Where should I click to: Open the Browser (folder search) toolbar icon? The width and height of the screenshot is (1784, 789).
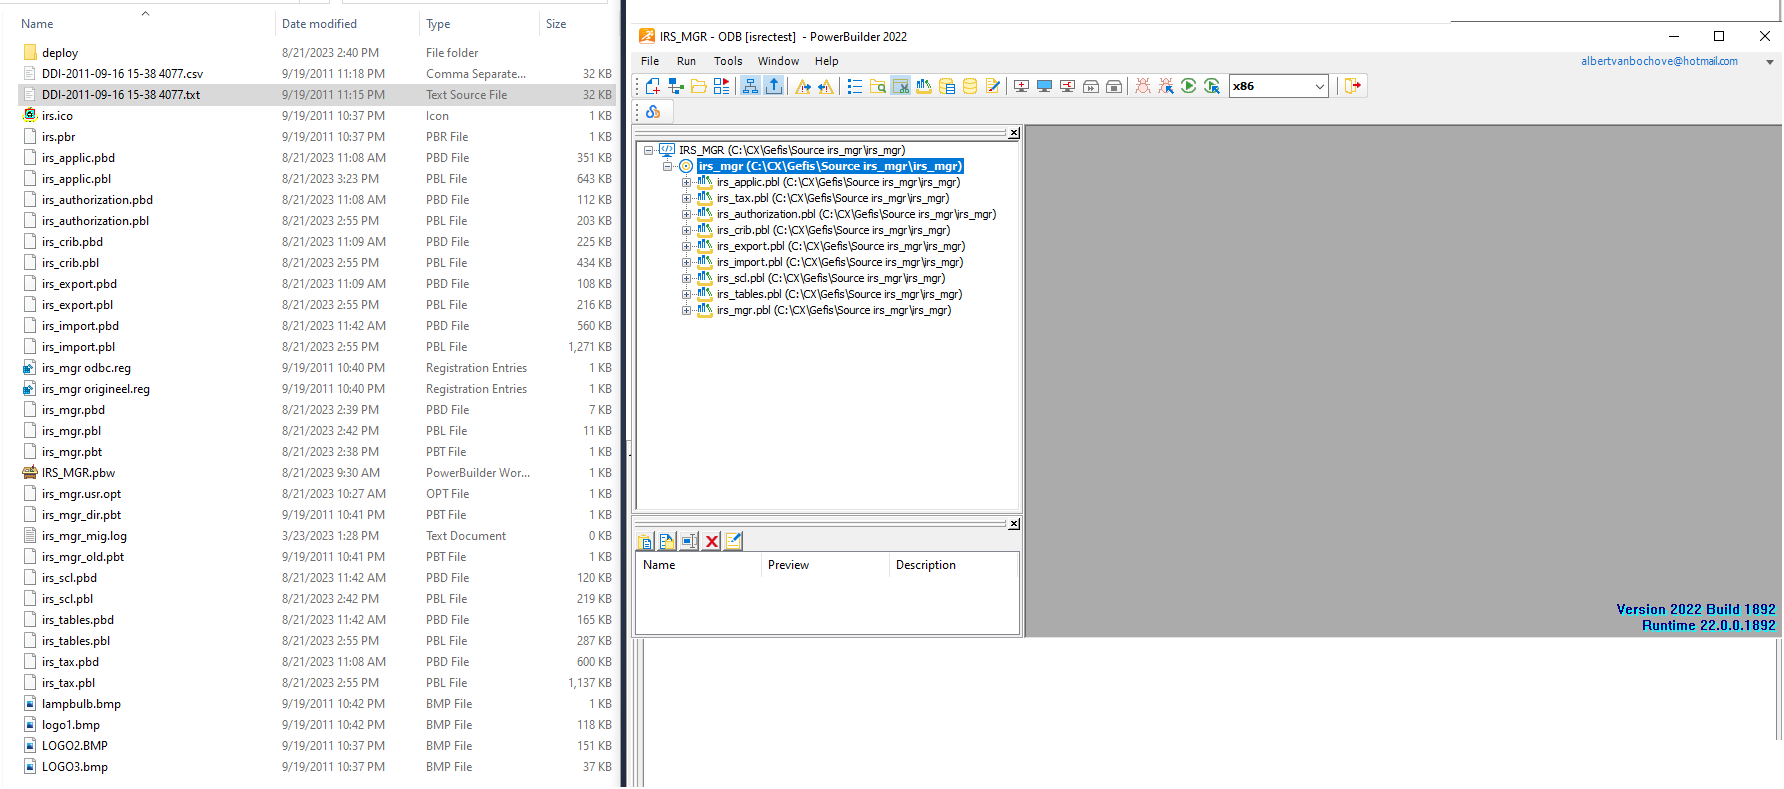click(878, 86)
